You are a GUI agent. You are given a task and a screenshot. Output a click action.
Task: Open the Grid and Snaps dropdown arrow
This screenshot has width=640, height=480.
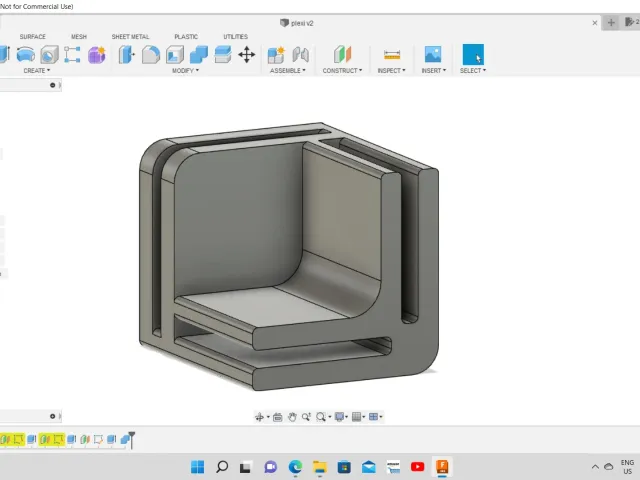(x=364, y=417)
